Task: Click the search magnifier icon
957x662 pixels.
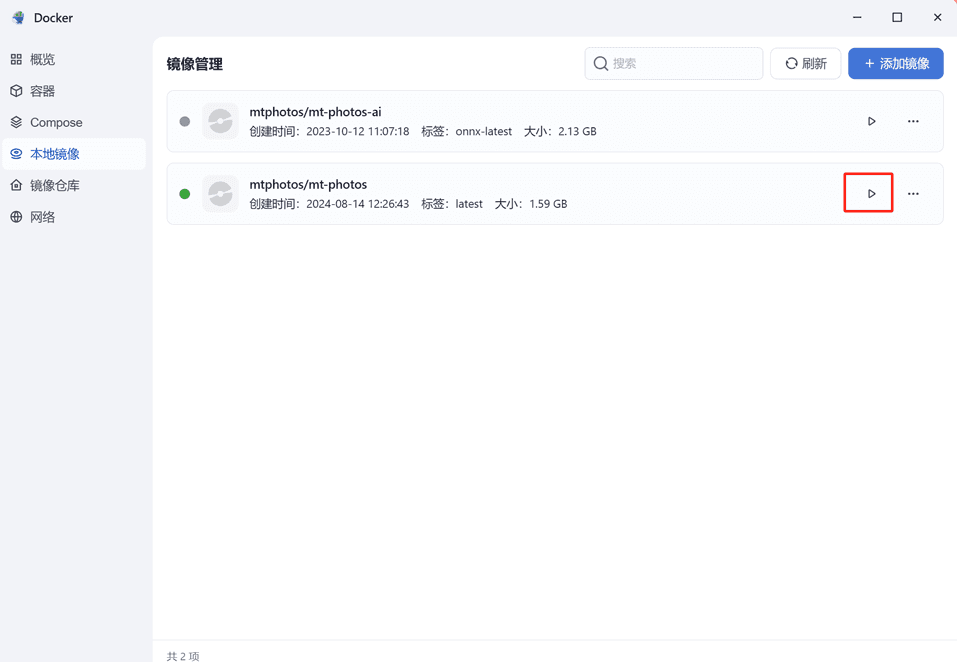Action: [x=601, y=63]
